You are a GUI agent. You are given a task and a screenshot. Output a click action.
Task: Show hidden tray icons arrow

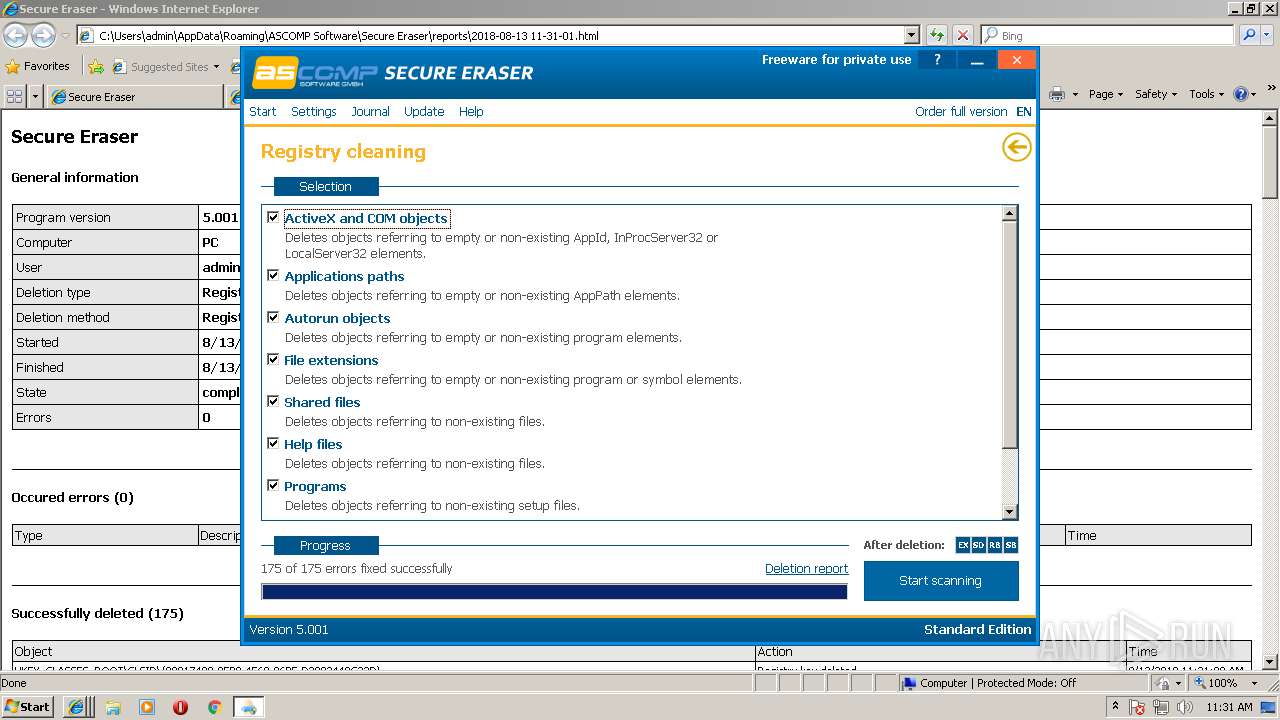1115,707
